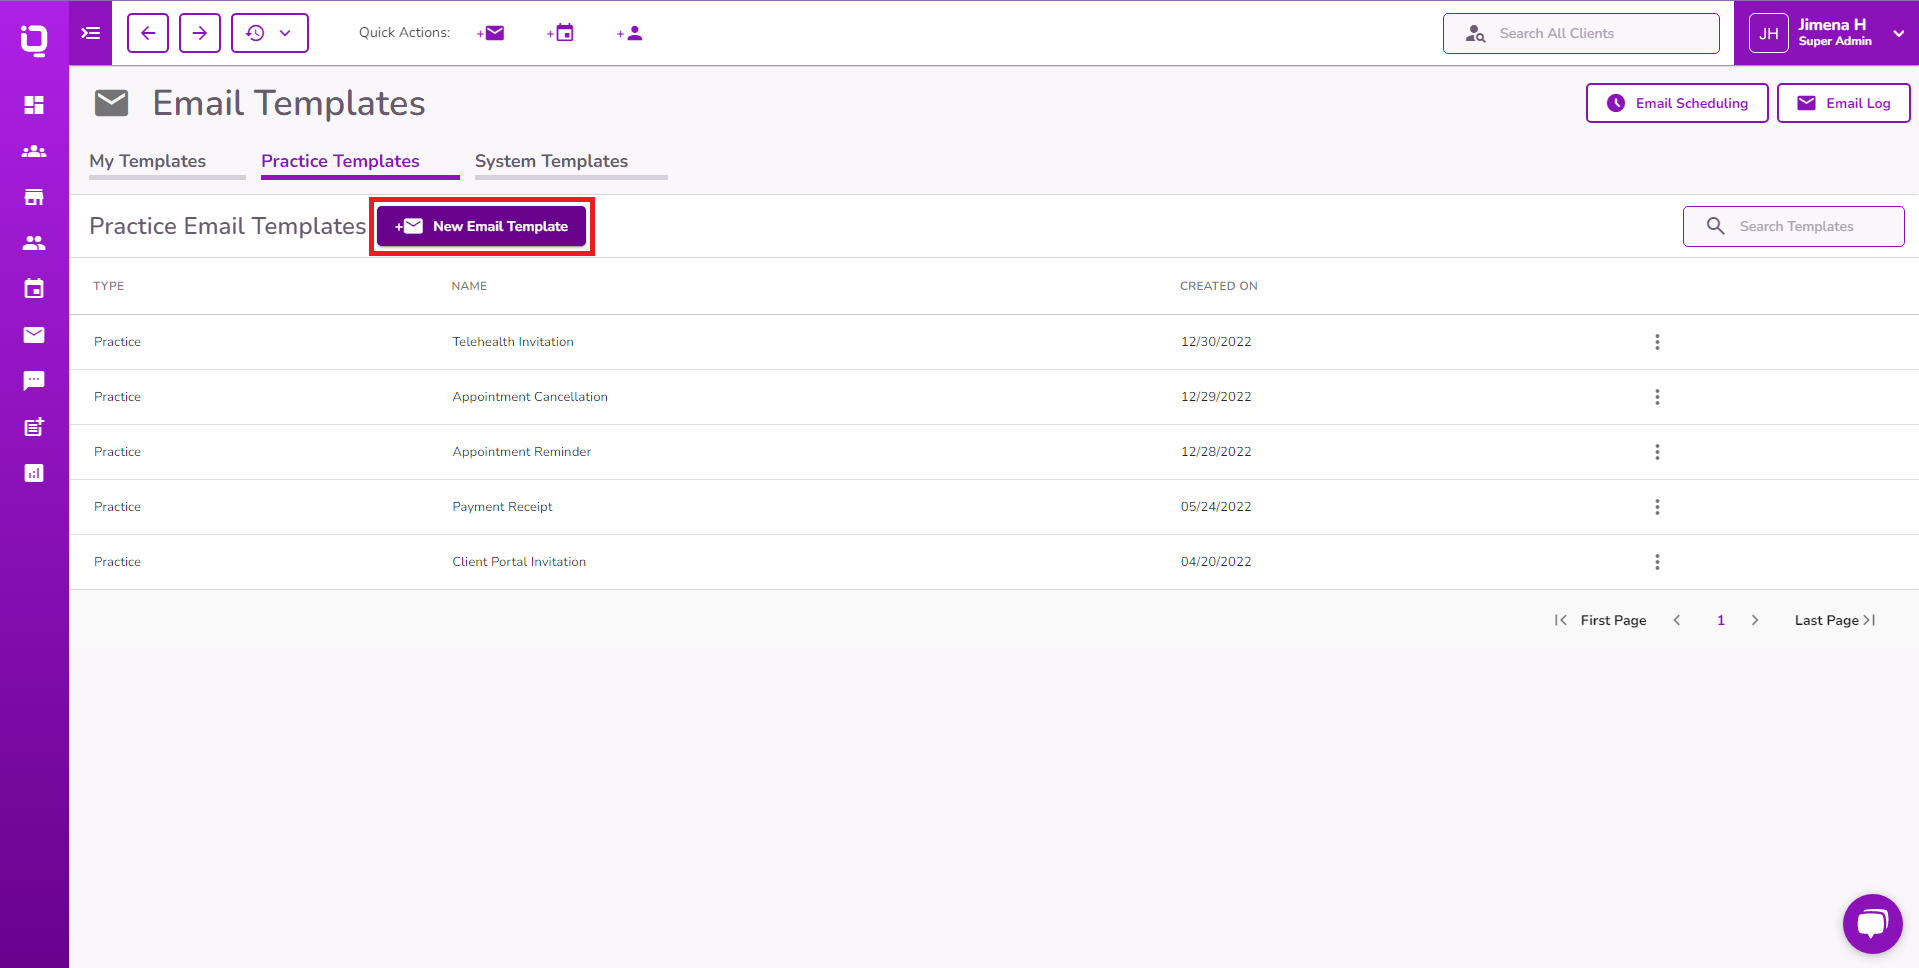Click the search magnifier icon in Search Templates
This screenshot has height=968, width=1919.
tap(1715, 226)
